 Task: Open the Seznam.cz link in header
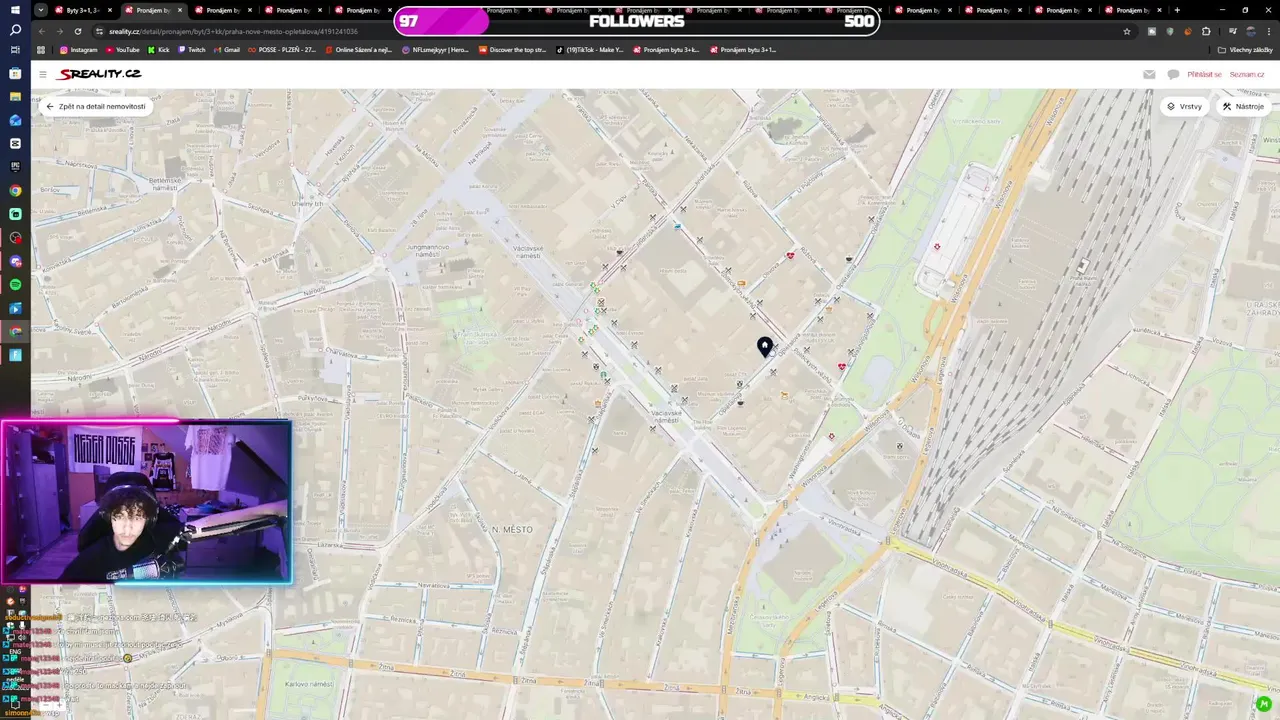pyautogui.click(x=1247, y=74)
